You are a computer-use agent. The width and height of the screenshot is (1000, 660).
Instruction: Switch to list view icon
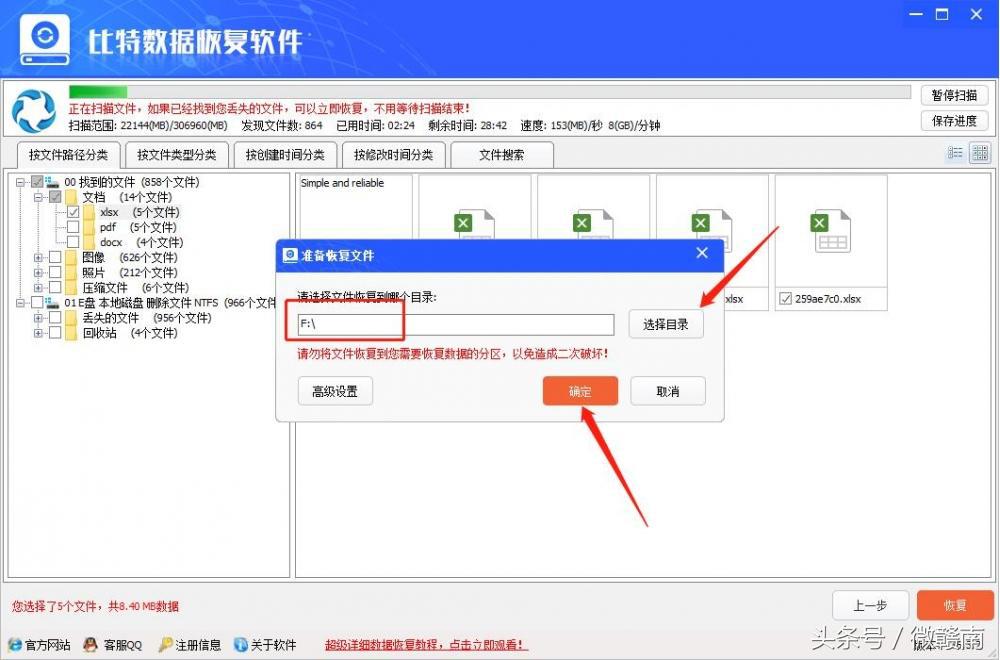(955, 152)
